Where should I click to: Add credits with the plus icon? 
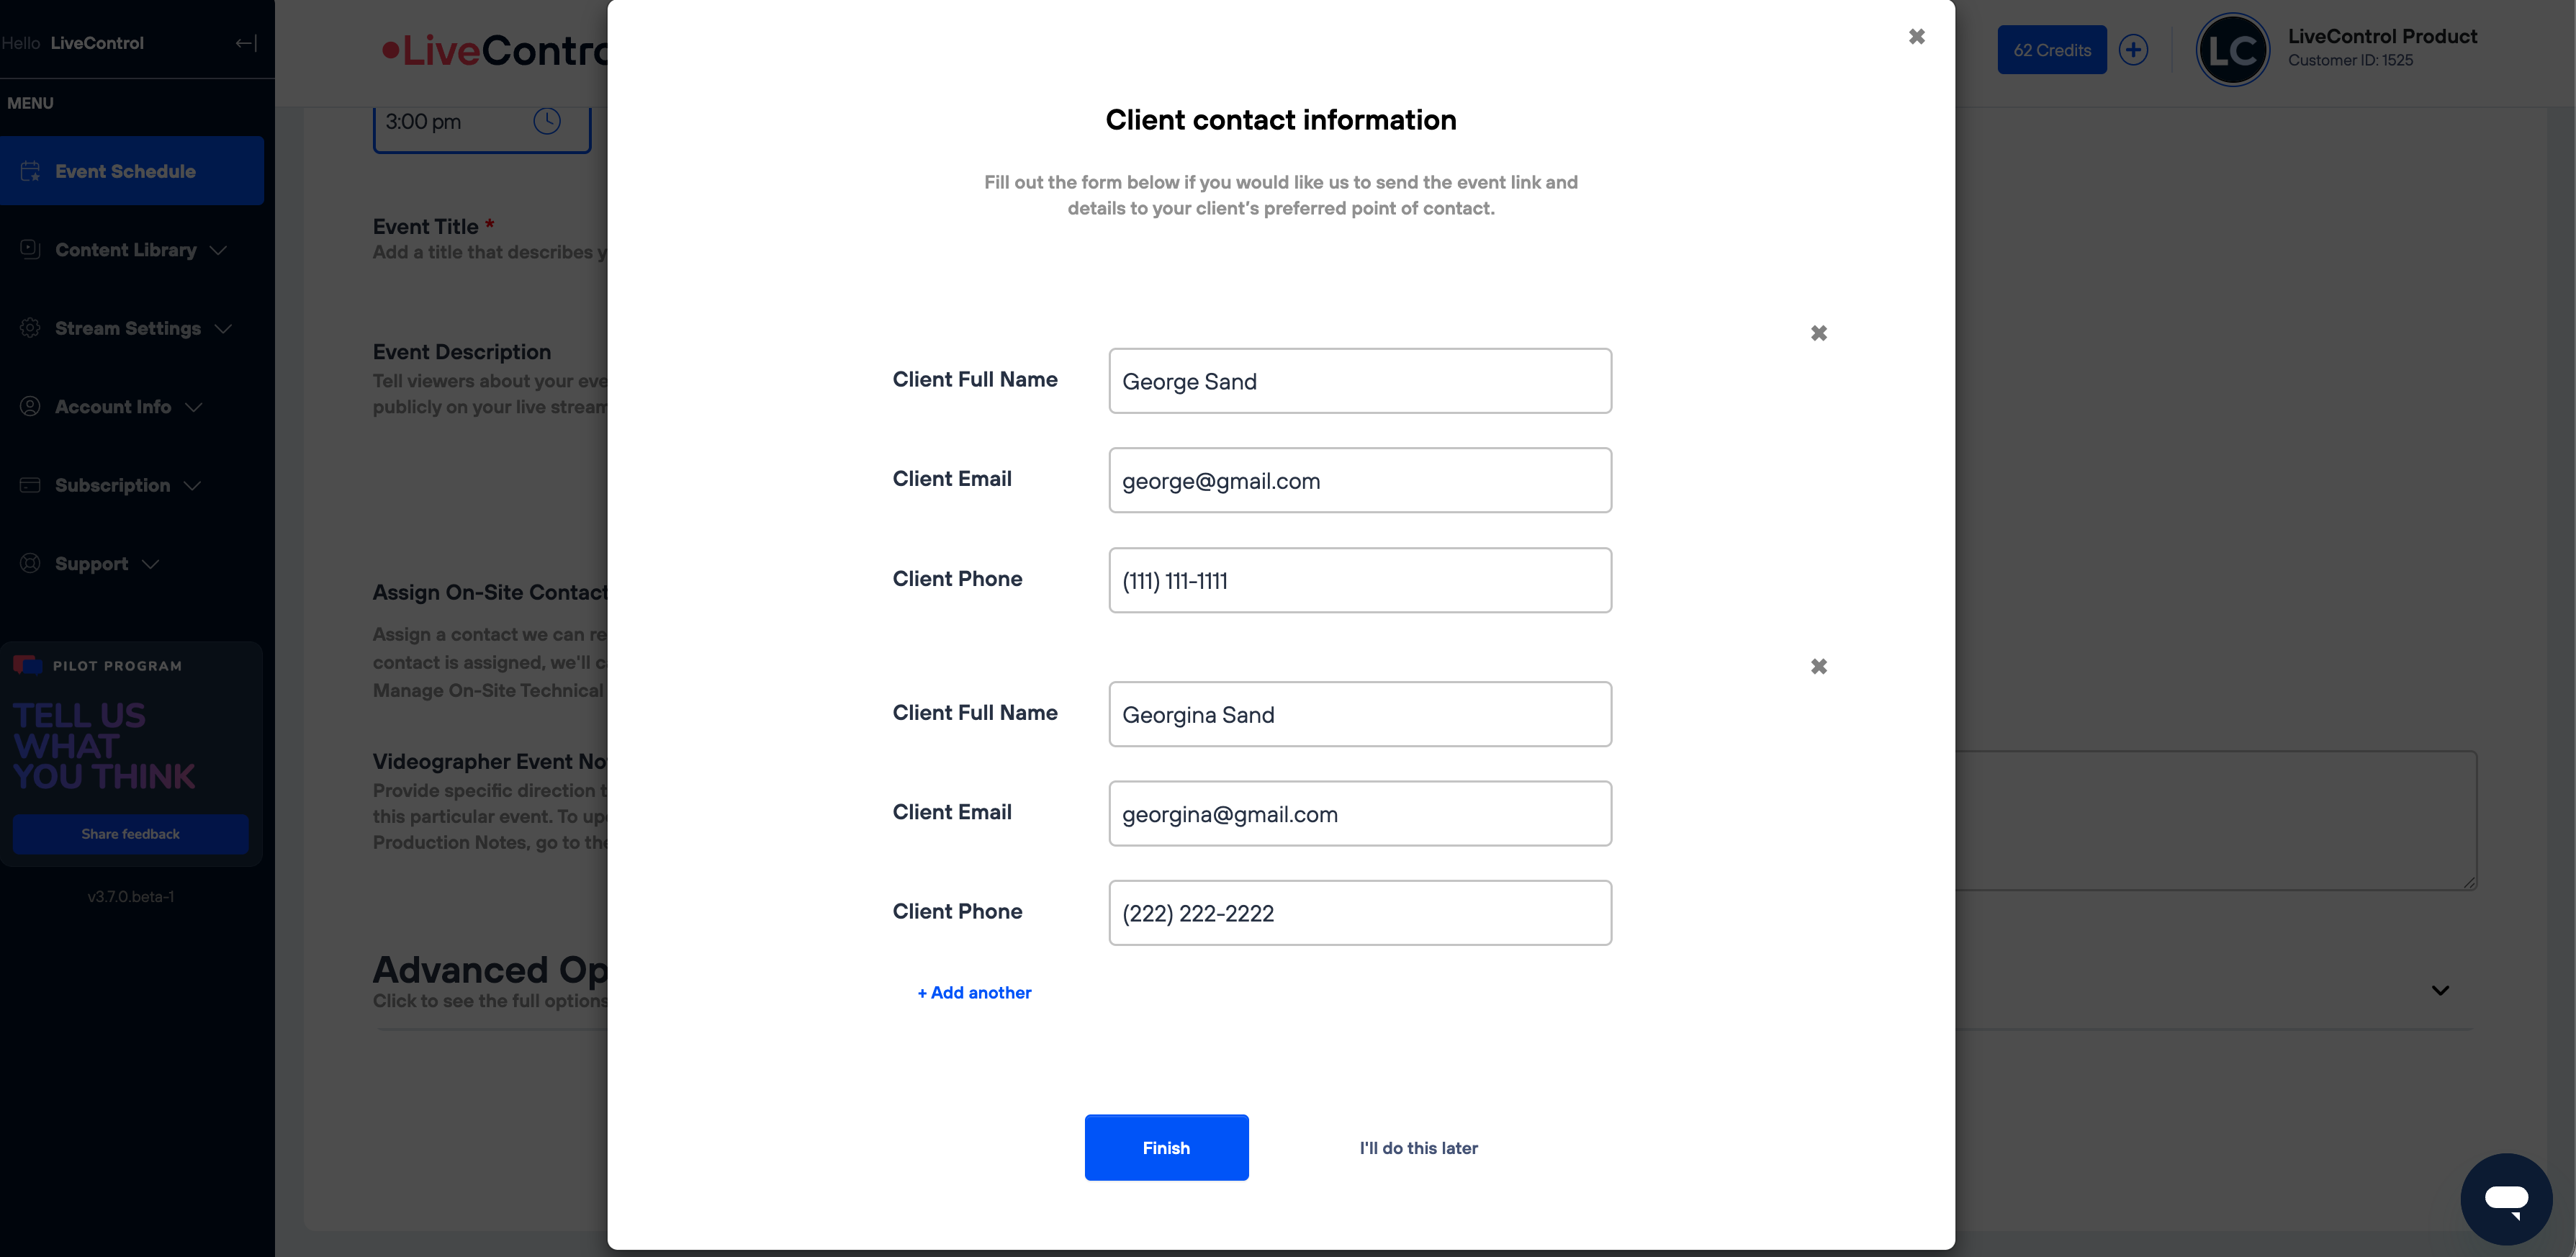(2133, 50)
